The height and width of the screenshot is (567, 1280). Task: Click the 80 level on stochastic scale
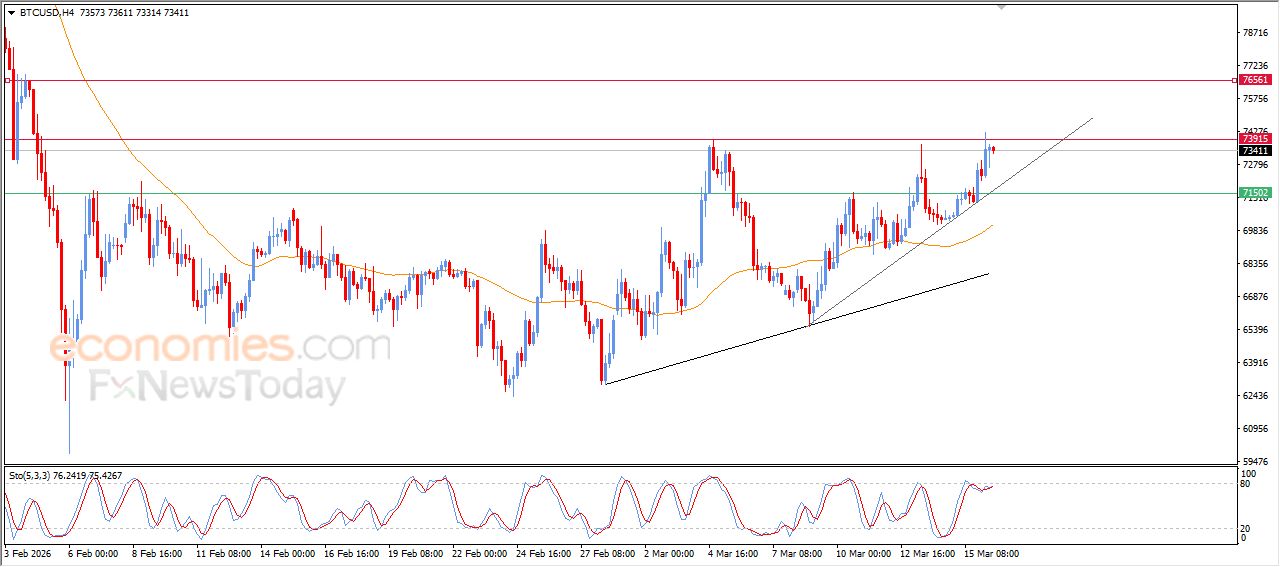click(1246, 484)
